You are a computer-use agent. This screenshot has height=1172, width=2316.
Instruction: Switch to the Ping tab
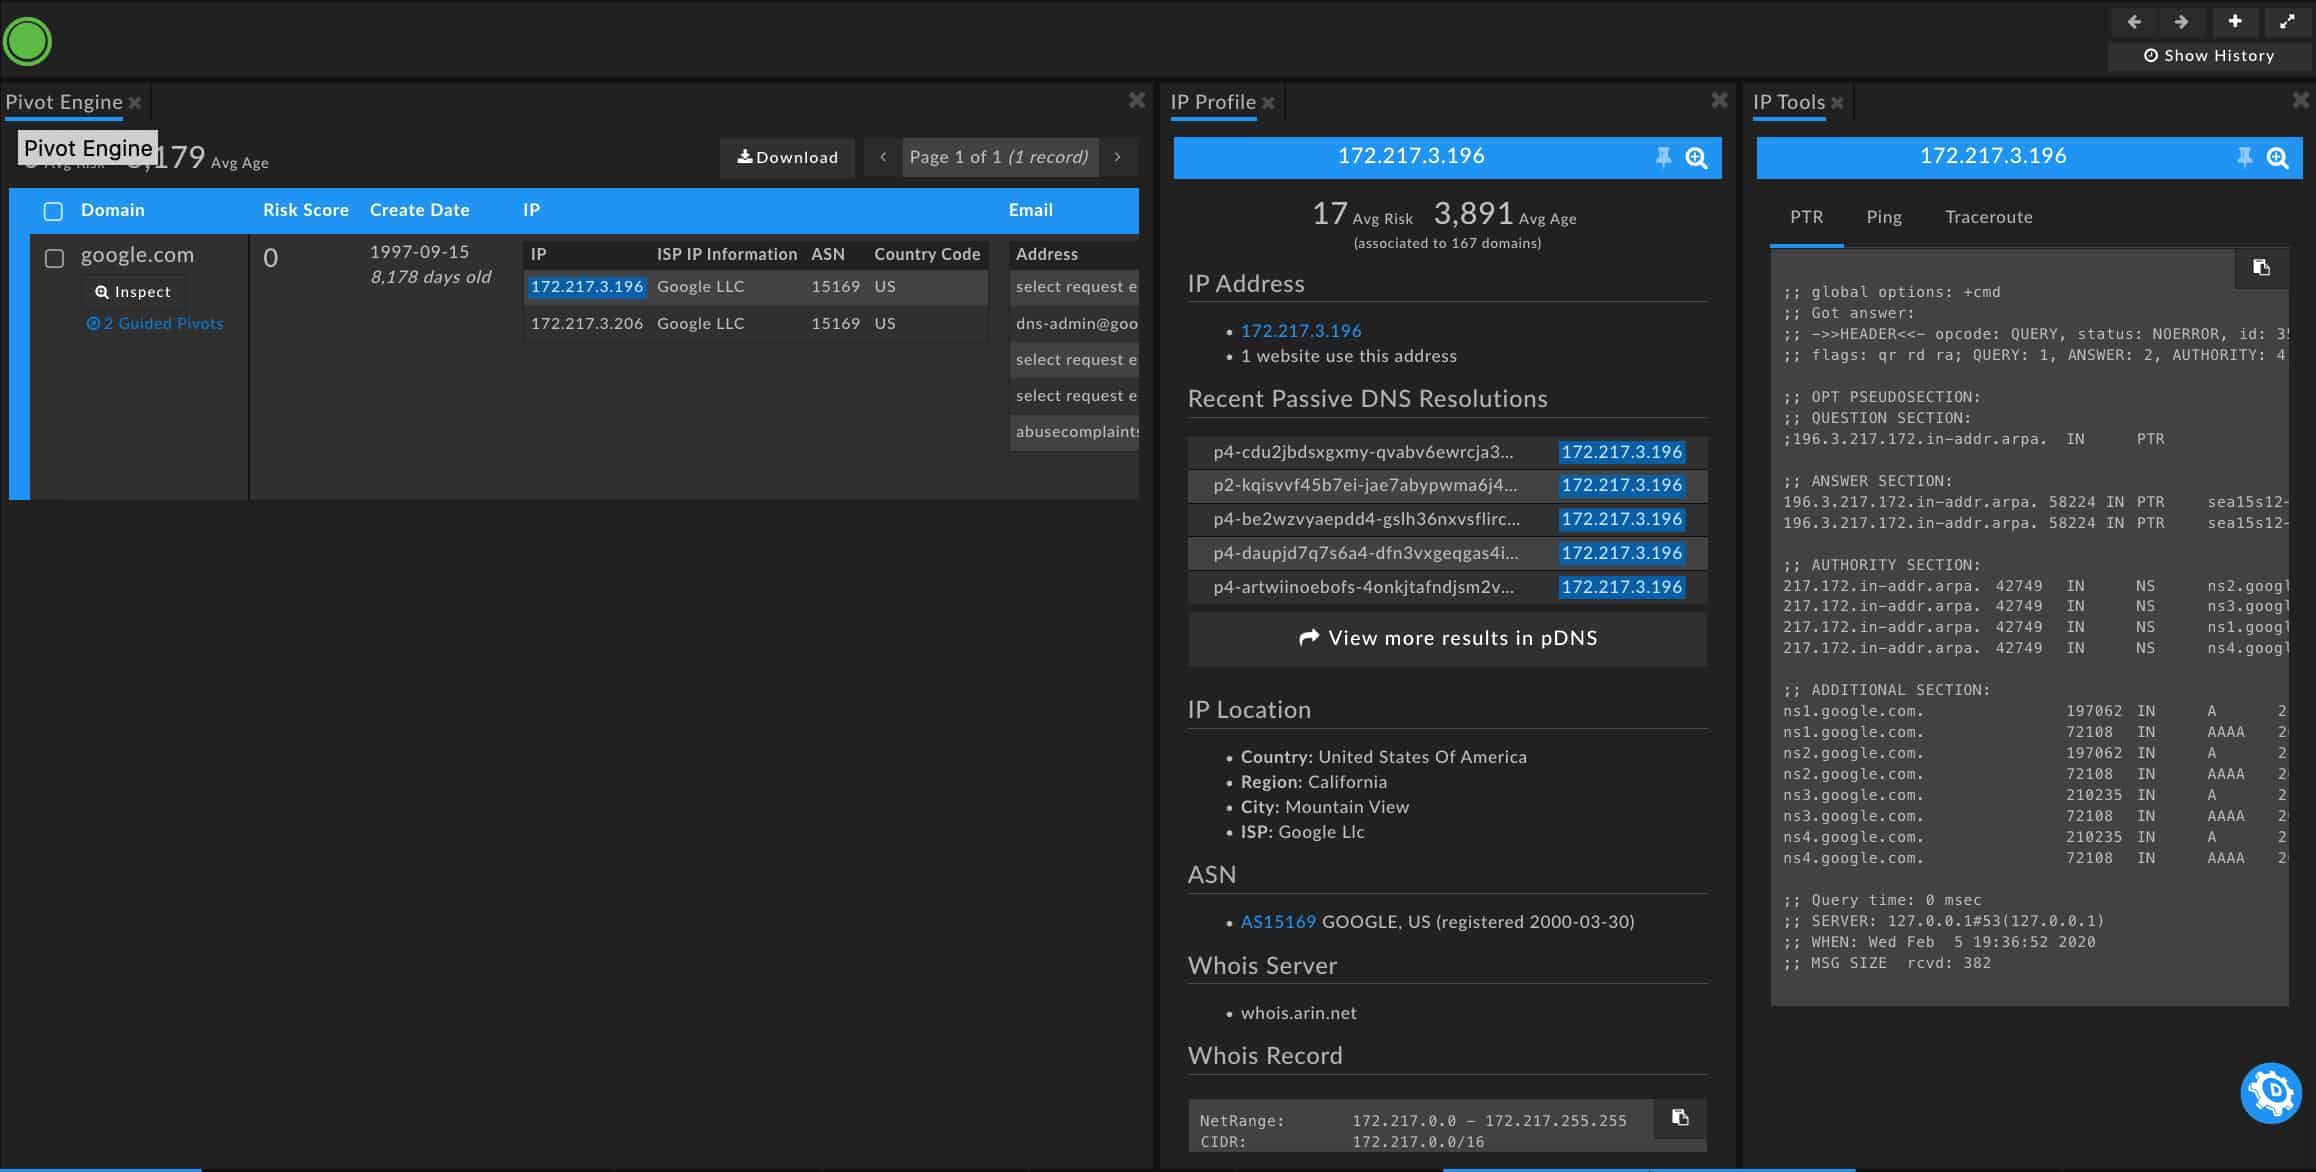pos(1884,217)
